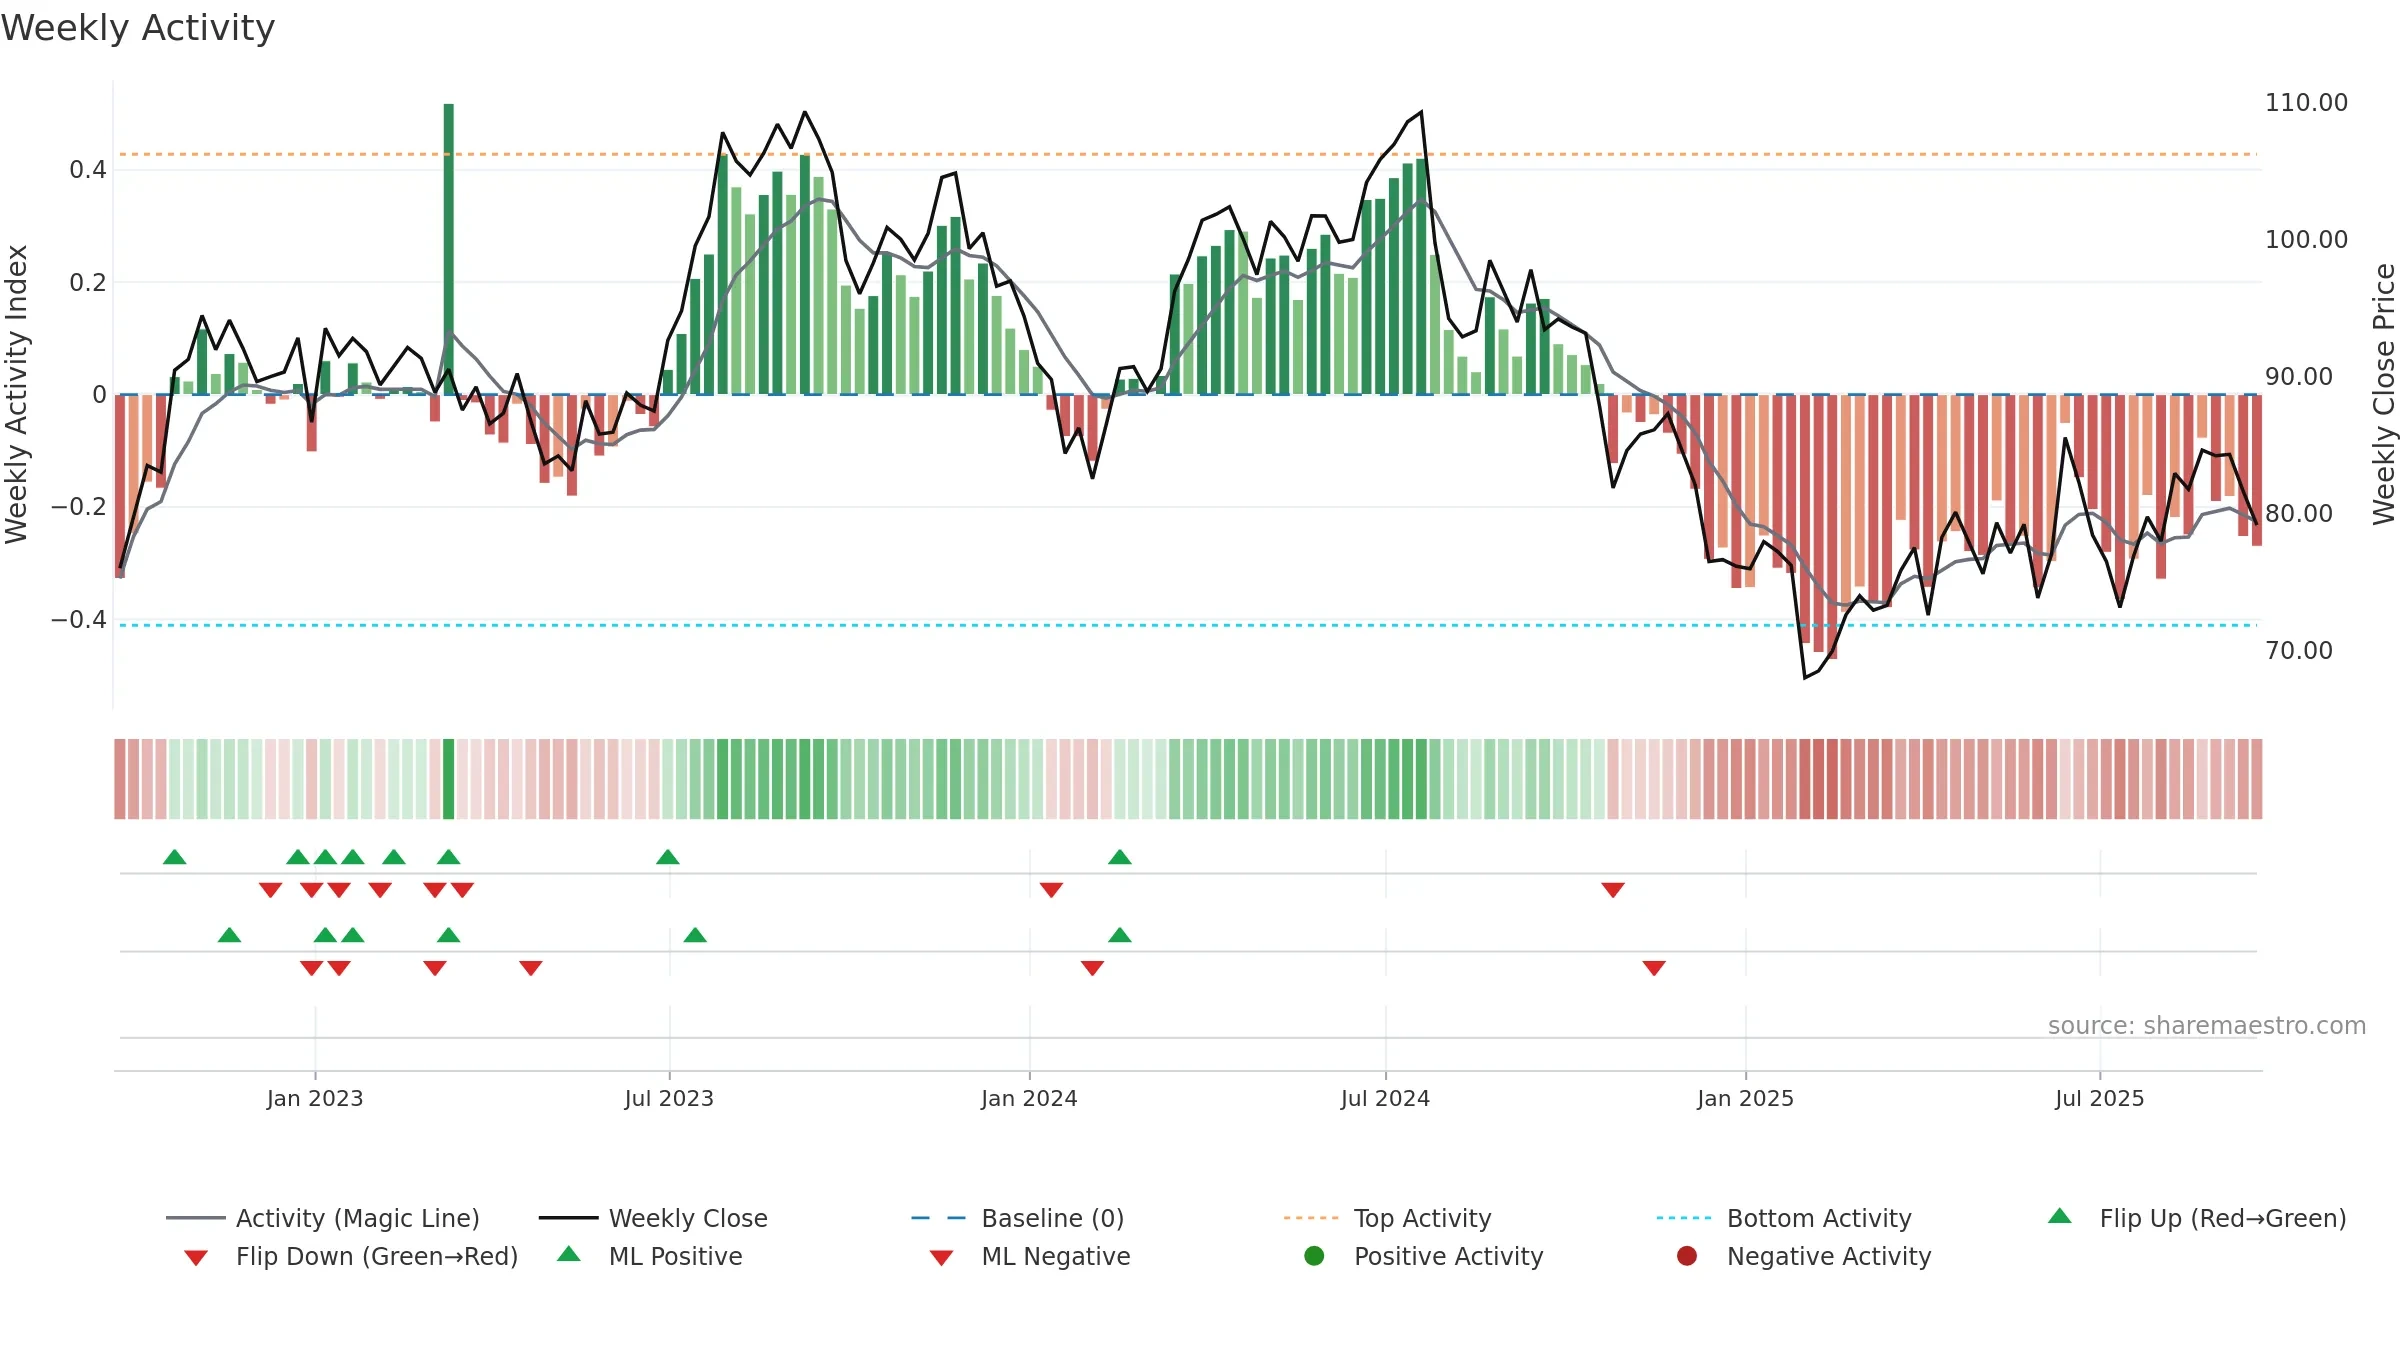Image resolution: width=2400 pixels, height=1350 pixels.
Task: Click the tallest green spike bar above 0.4
Action: tap(449, 248)
